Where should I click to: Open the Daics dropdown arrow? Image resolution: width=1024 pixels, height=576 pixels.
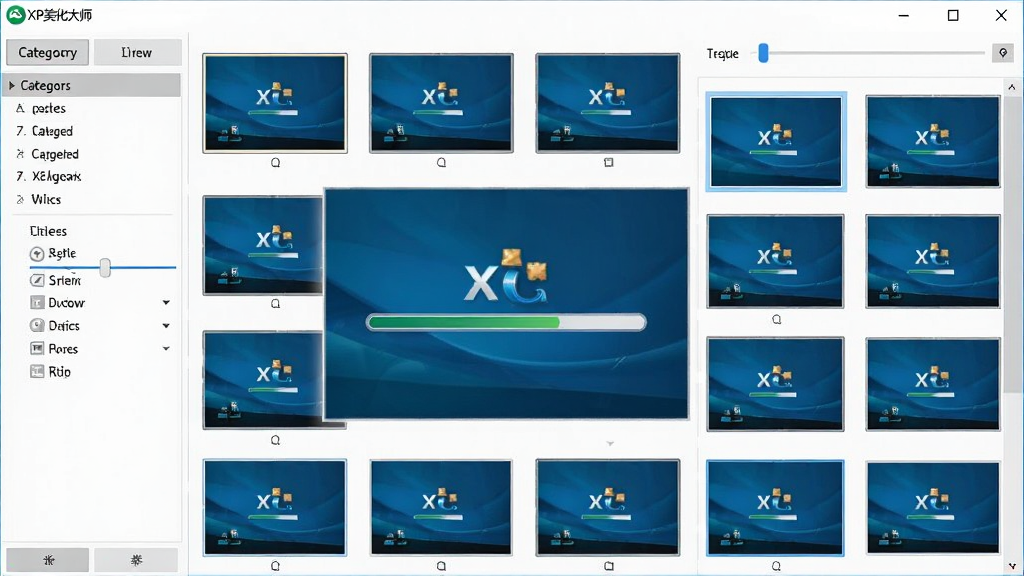[166, 325]
